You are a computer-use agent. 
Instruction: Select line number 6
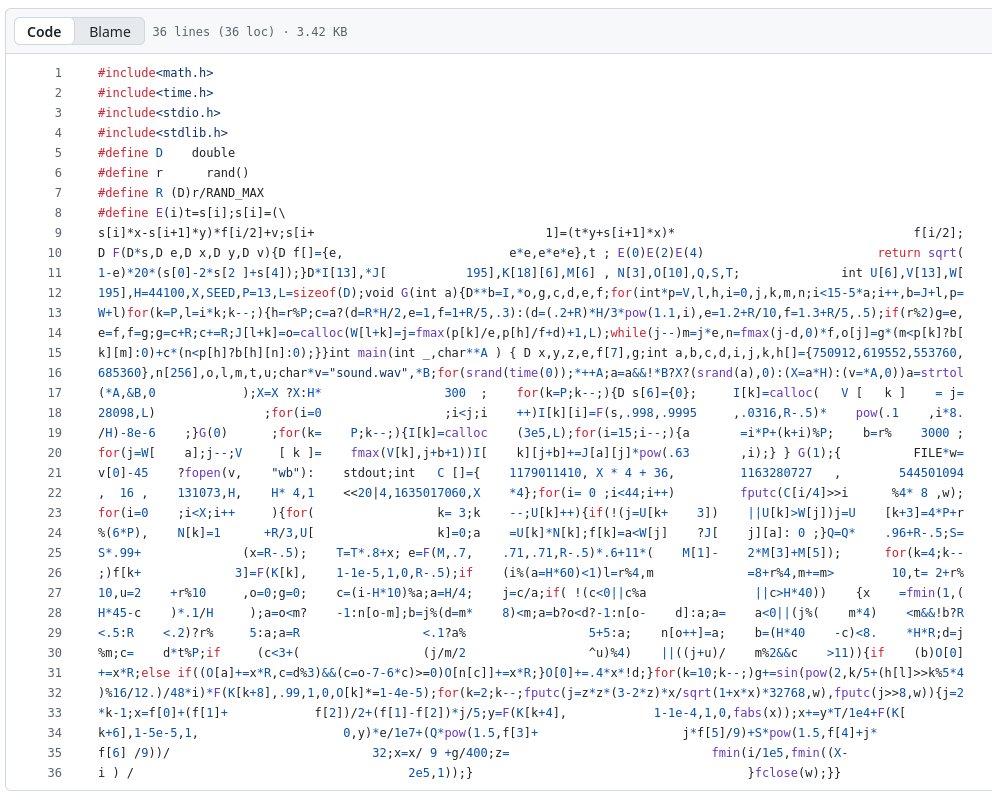(x=58, y=173)
